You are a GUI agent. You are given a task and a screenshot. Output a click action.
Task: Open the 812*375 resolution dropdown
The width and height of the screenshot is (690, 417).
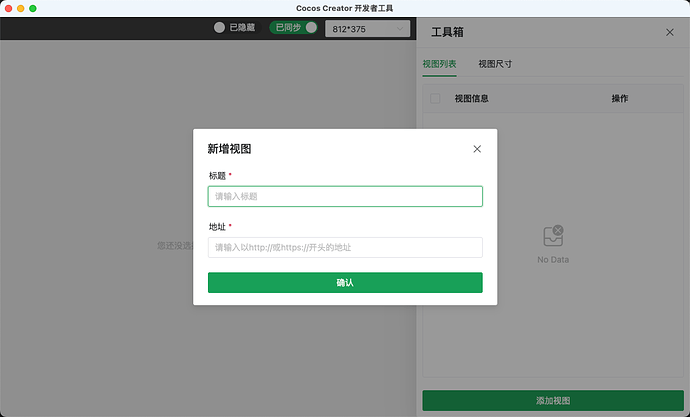click(367, 29)
